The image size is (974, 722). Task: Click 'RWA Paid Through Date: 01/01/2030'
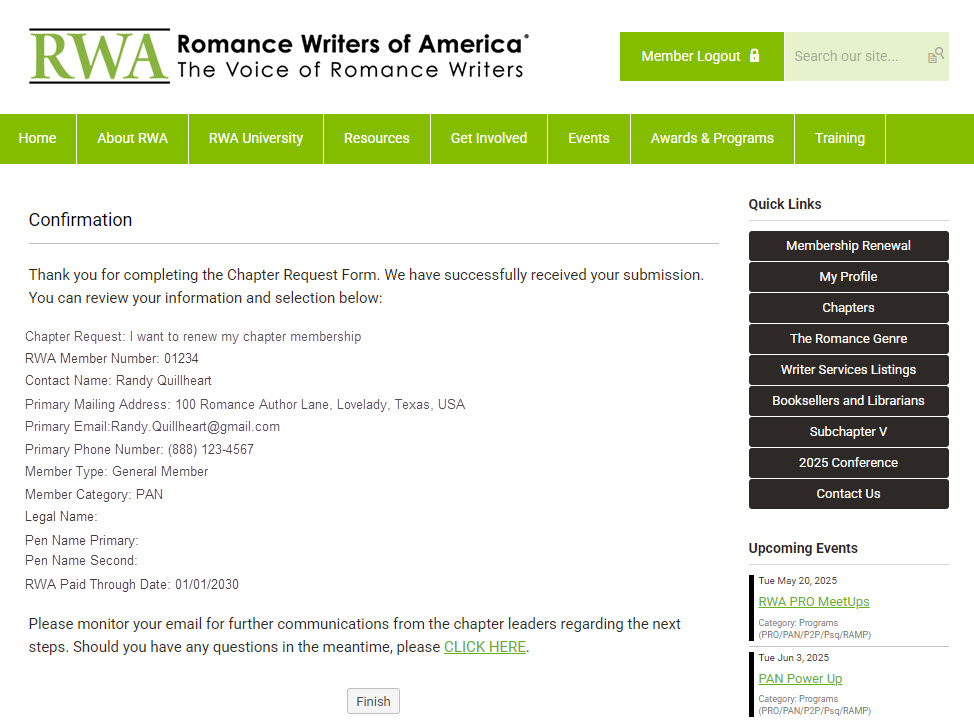[132, 585]
